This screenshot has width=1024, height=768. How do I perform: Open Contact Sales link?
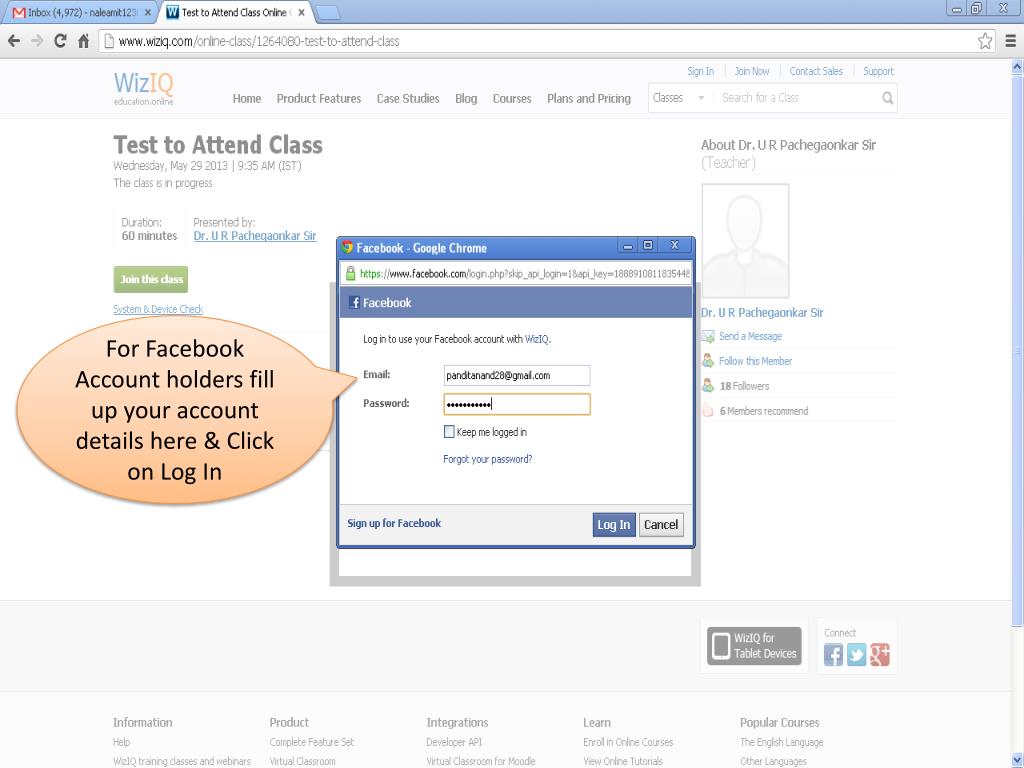pos(816,71)
